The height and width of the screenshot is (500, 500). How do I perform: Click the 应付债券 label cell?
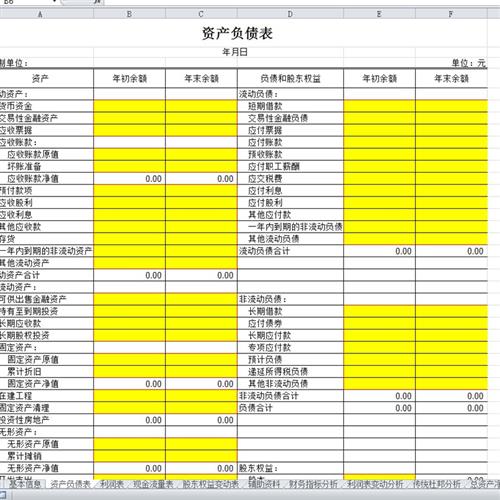click(290, 323)
